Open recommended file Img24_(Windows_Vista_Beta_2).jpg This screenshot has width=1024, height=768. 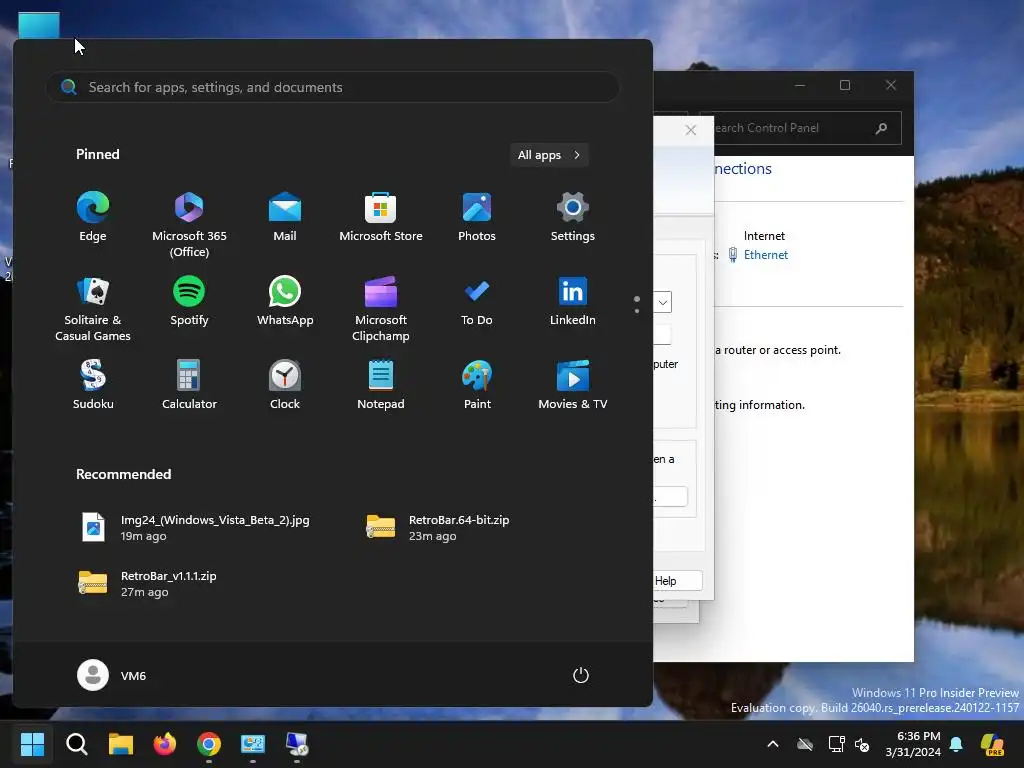click(x=195, y=527)
